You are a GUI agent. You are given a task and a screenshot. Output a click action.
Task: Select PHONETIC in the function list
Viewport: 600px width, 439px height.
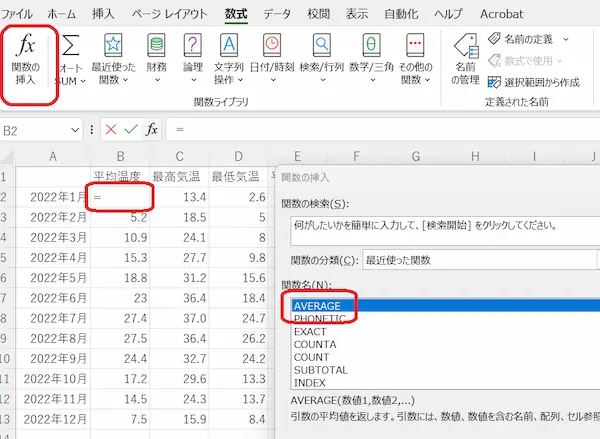coord(320,319)
